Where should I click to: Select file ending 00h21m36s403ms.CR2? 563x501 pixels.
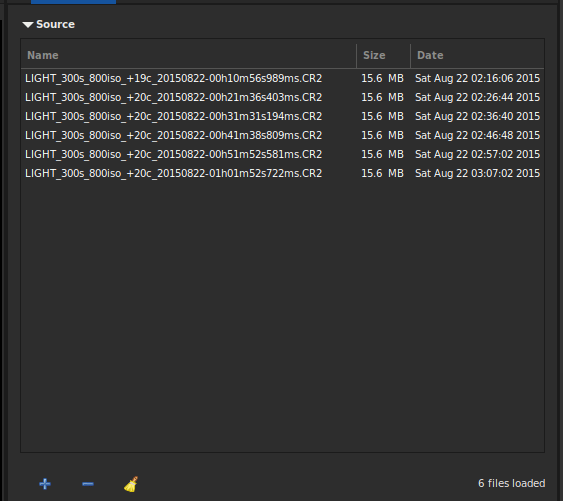pyautogui.click(x=173, y=97)
